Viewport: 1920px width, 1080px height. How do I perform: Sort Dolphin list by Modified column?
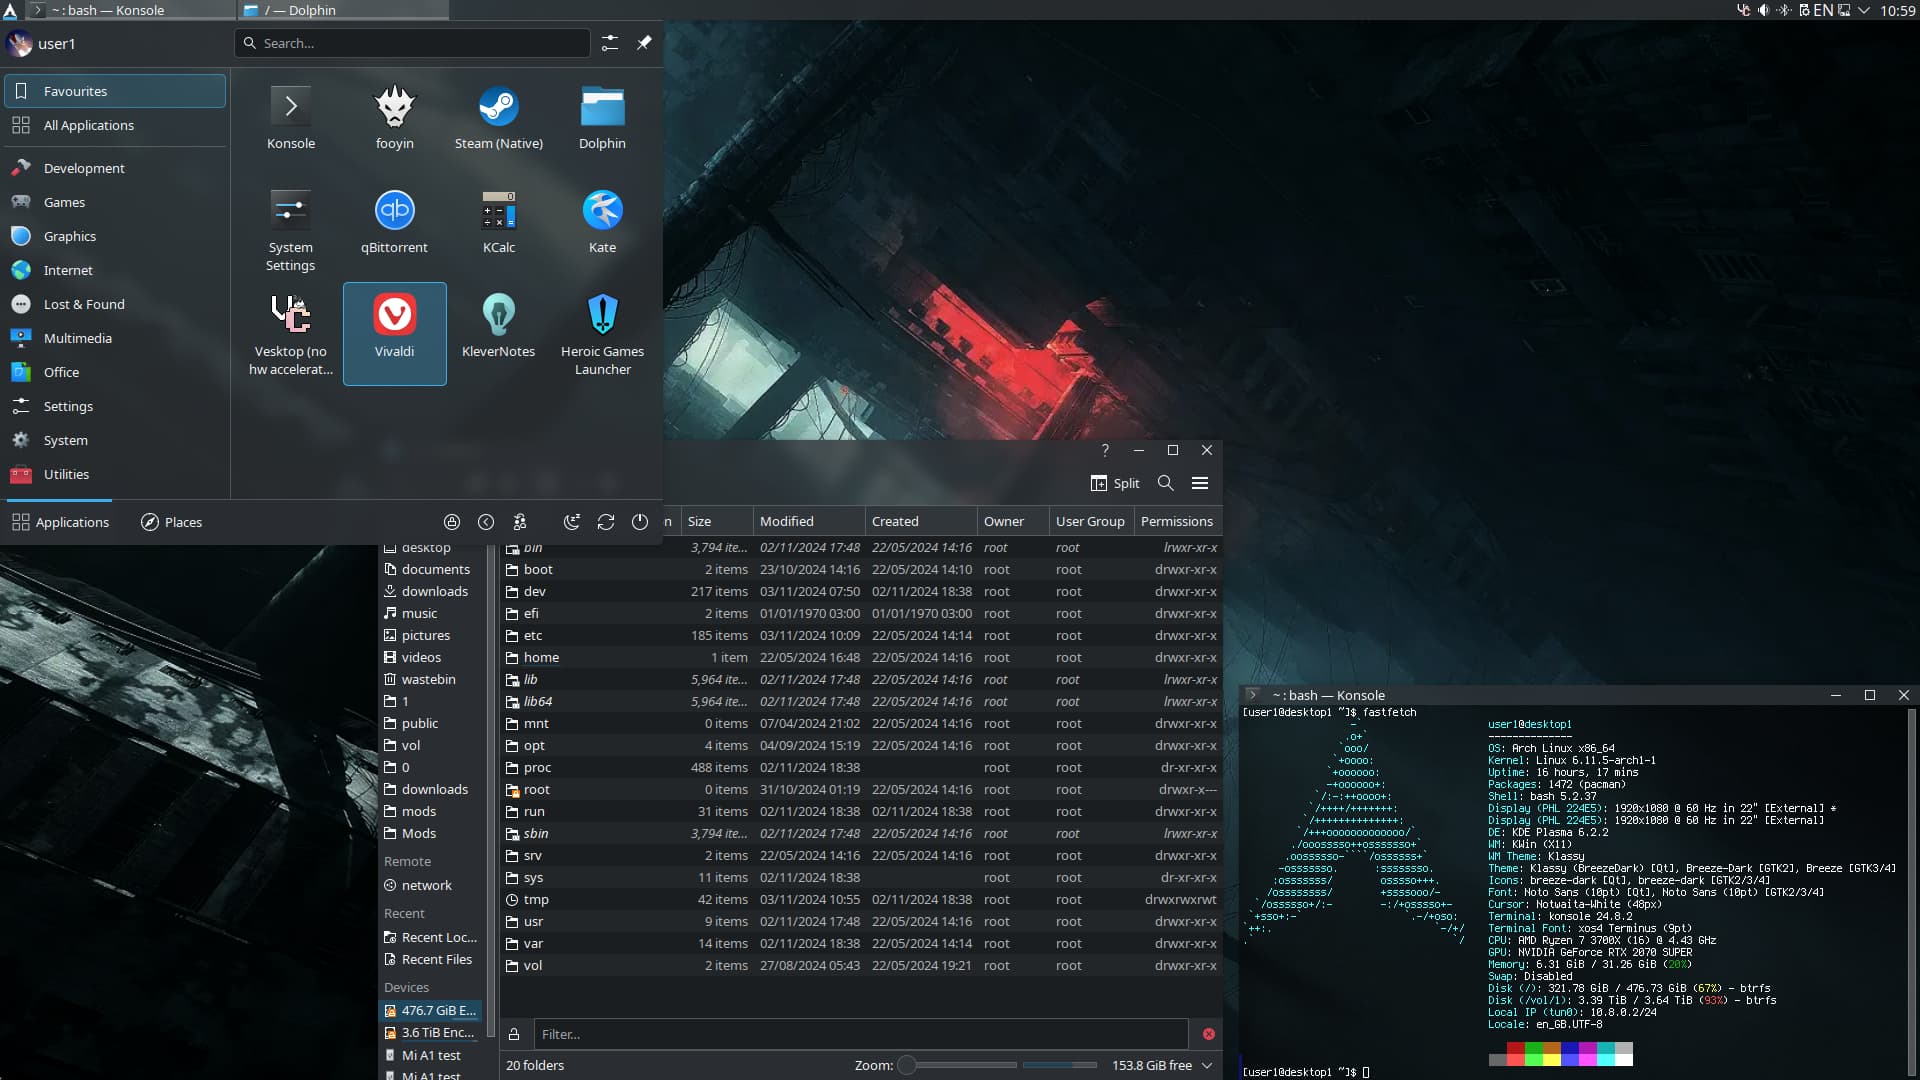809,521
